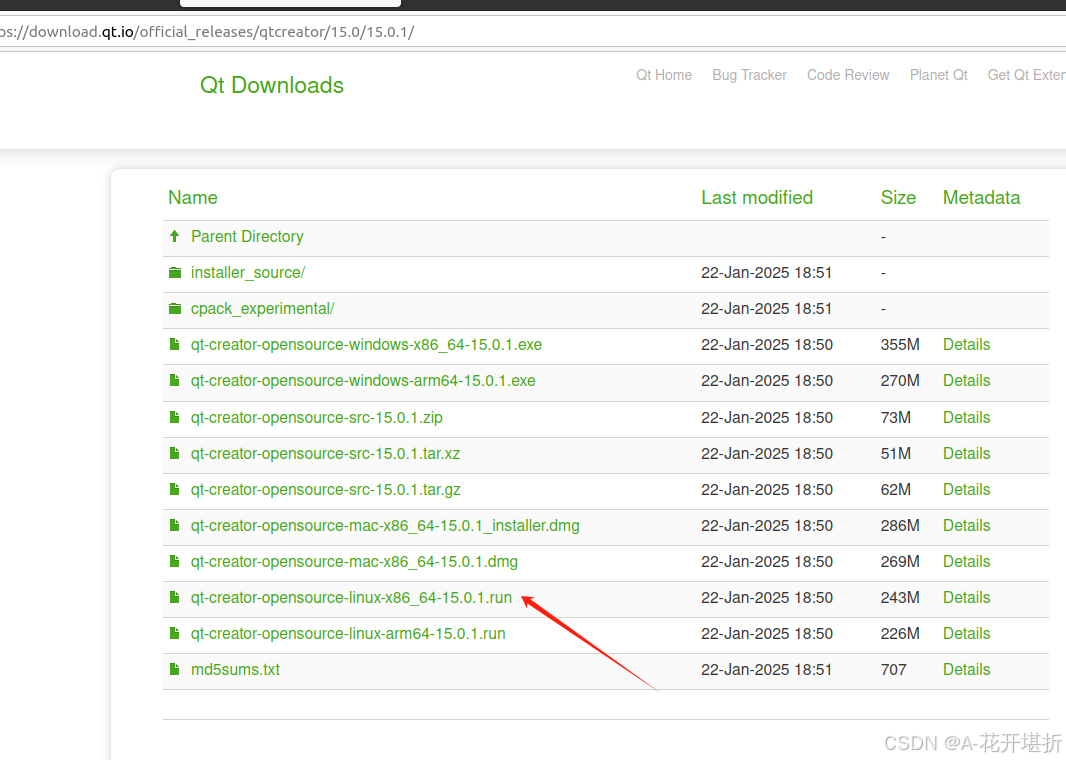Click file icon of windows-arm64-15.0.1.exe row
1066x760 pixels.
tap(175, 380)
